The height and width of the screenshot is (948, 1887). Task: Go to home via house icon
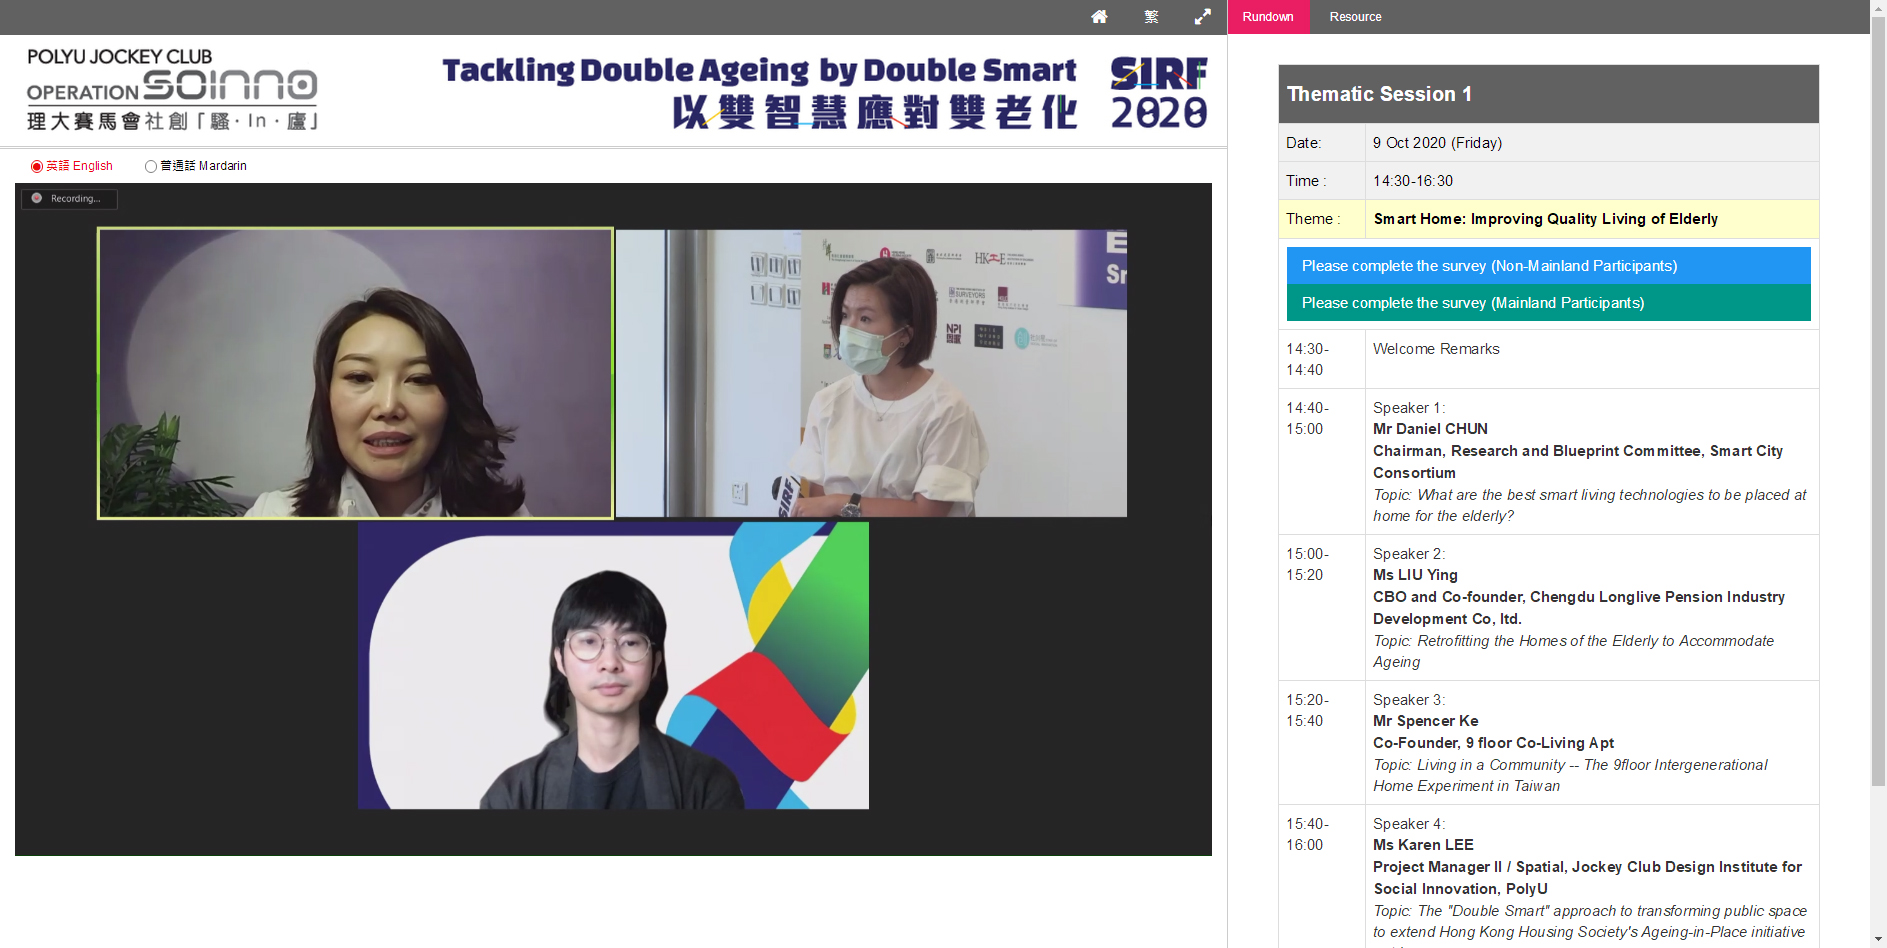1099,17
